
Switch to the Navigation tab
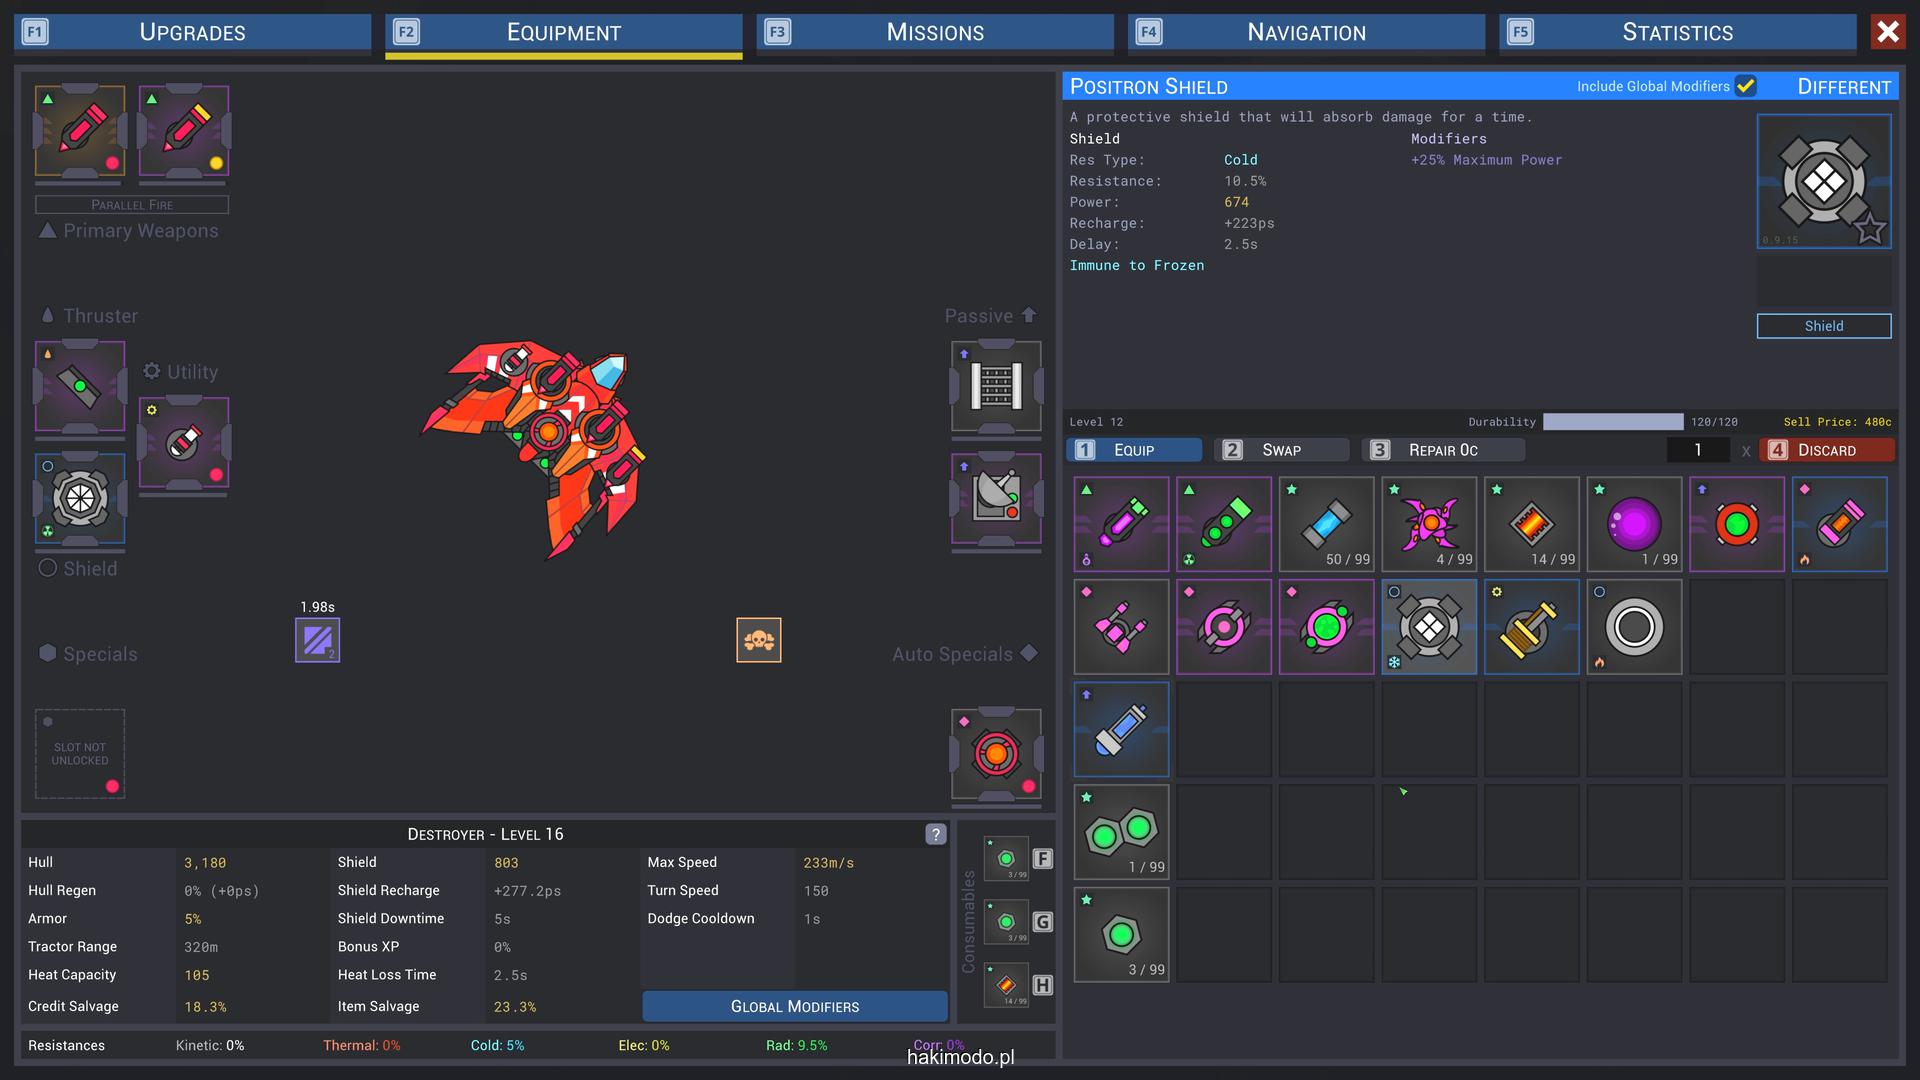(x=1306, y=32)
